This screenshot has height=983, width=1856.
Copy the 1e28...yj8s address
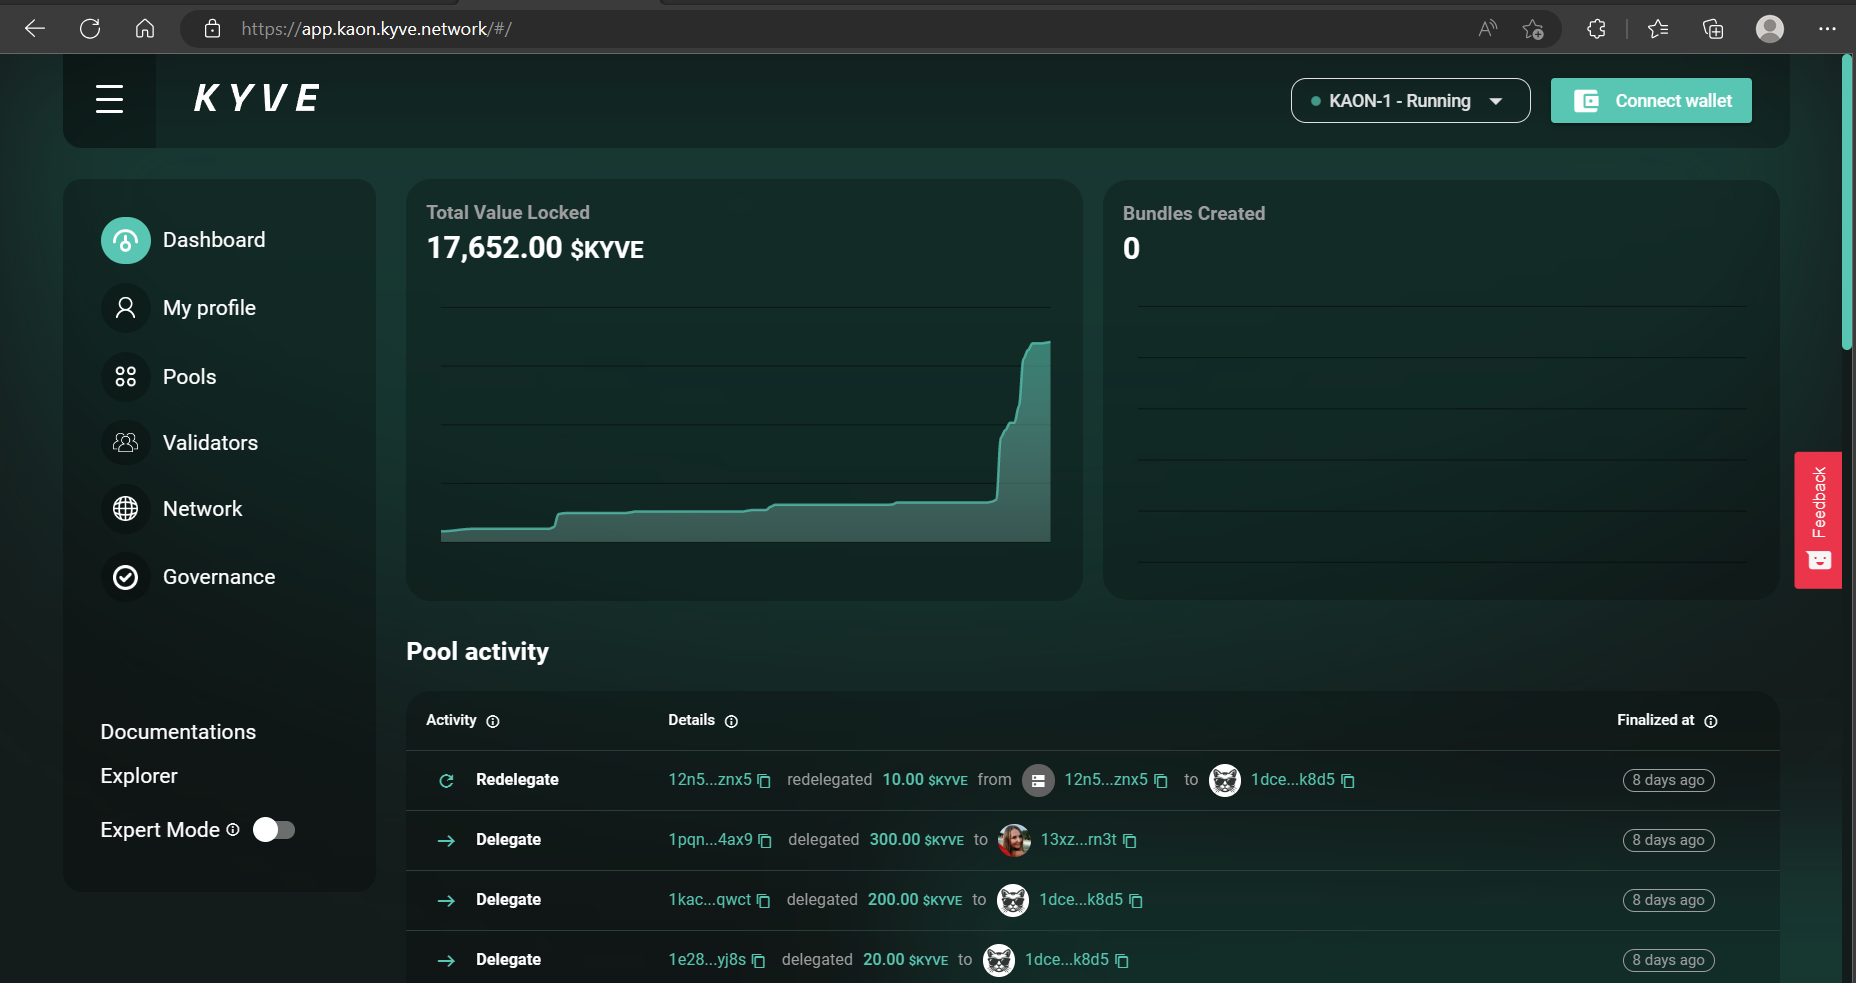click(x=759, y=961)
